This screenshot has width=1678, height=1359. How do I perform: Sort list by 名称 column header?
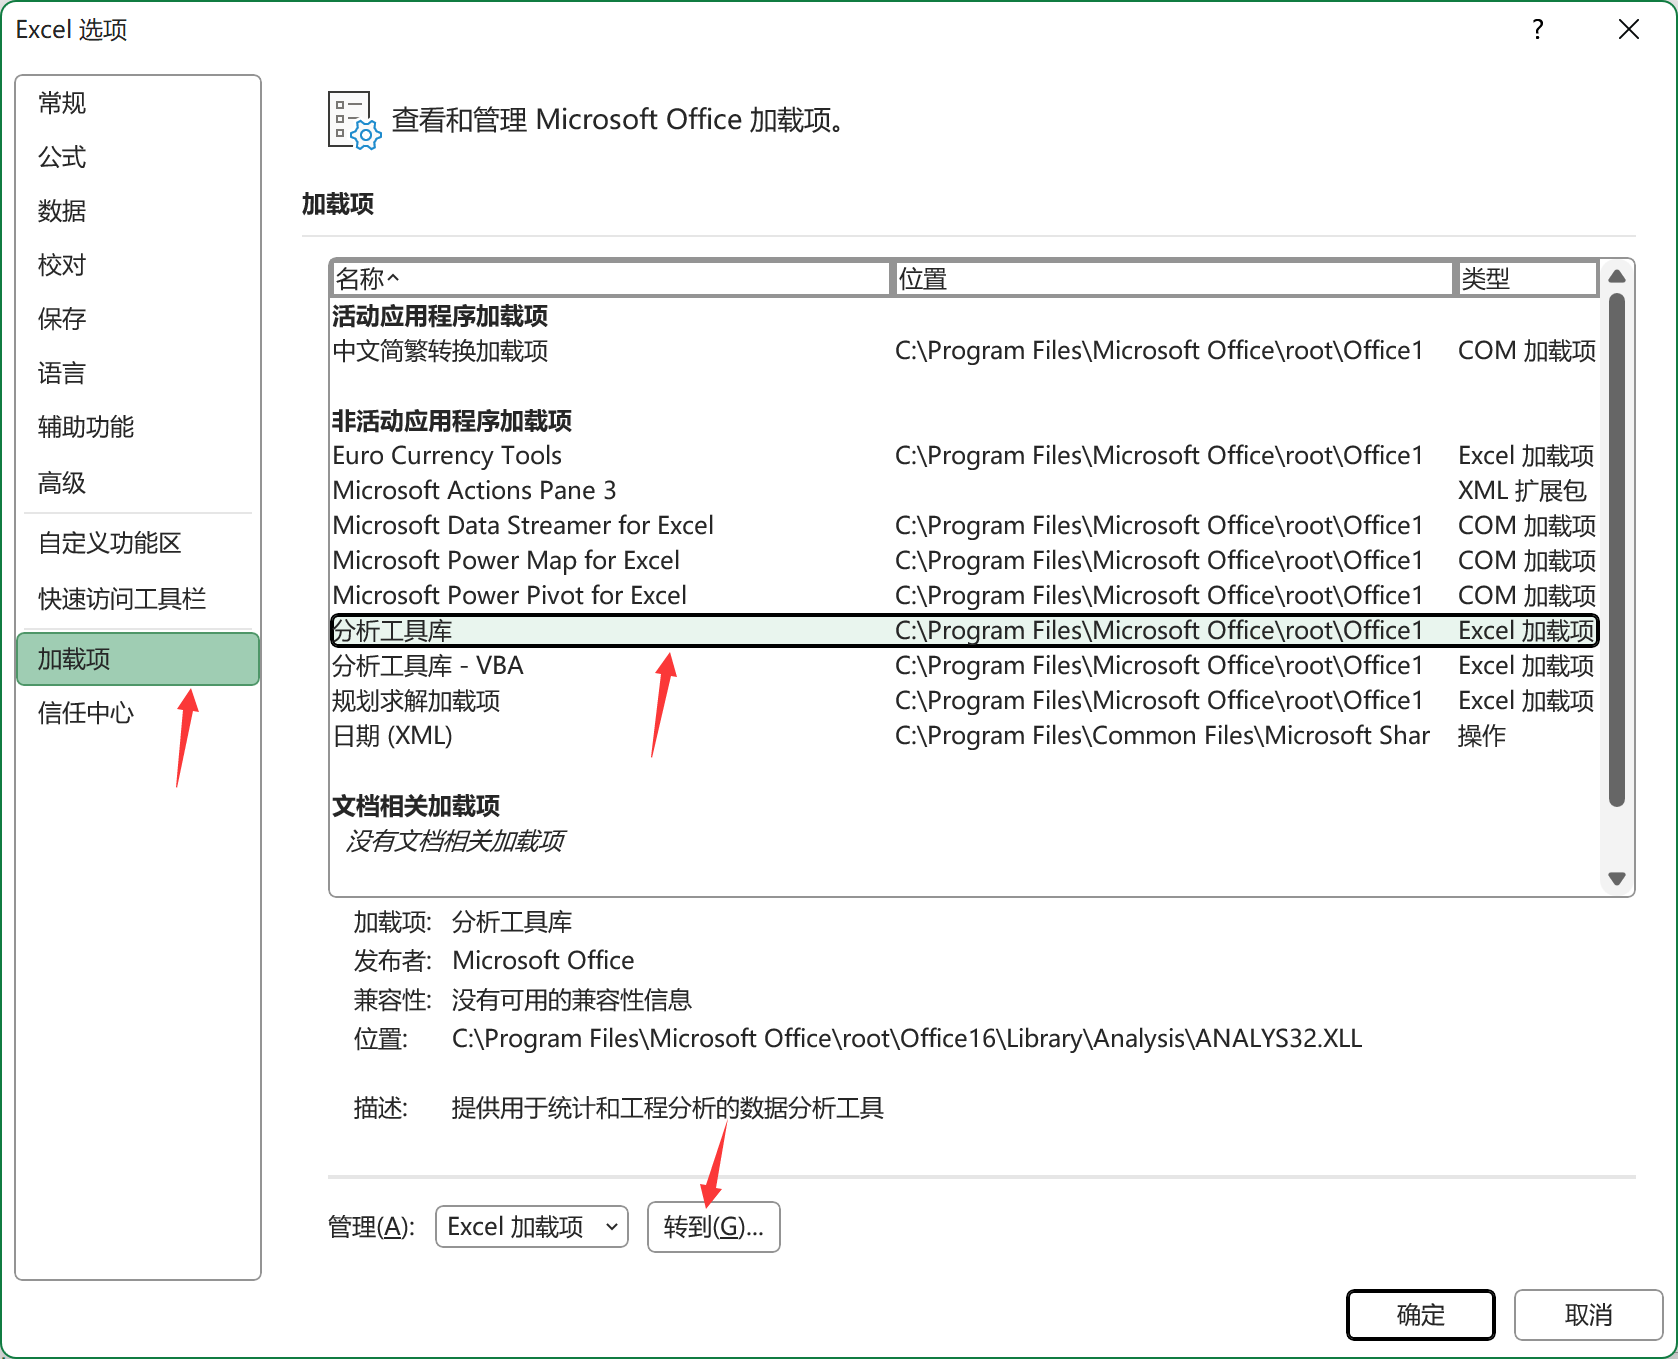pos(609,278)
